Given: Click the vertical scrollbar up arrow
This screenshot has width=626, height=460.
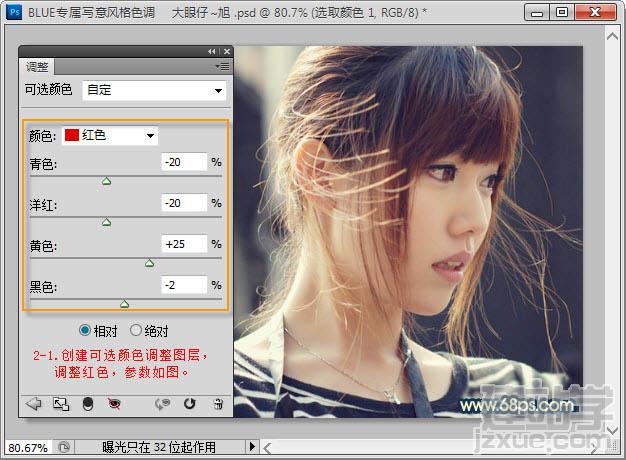Looking at the screenshot, I should 612,36.
